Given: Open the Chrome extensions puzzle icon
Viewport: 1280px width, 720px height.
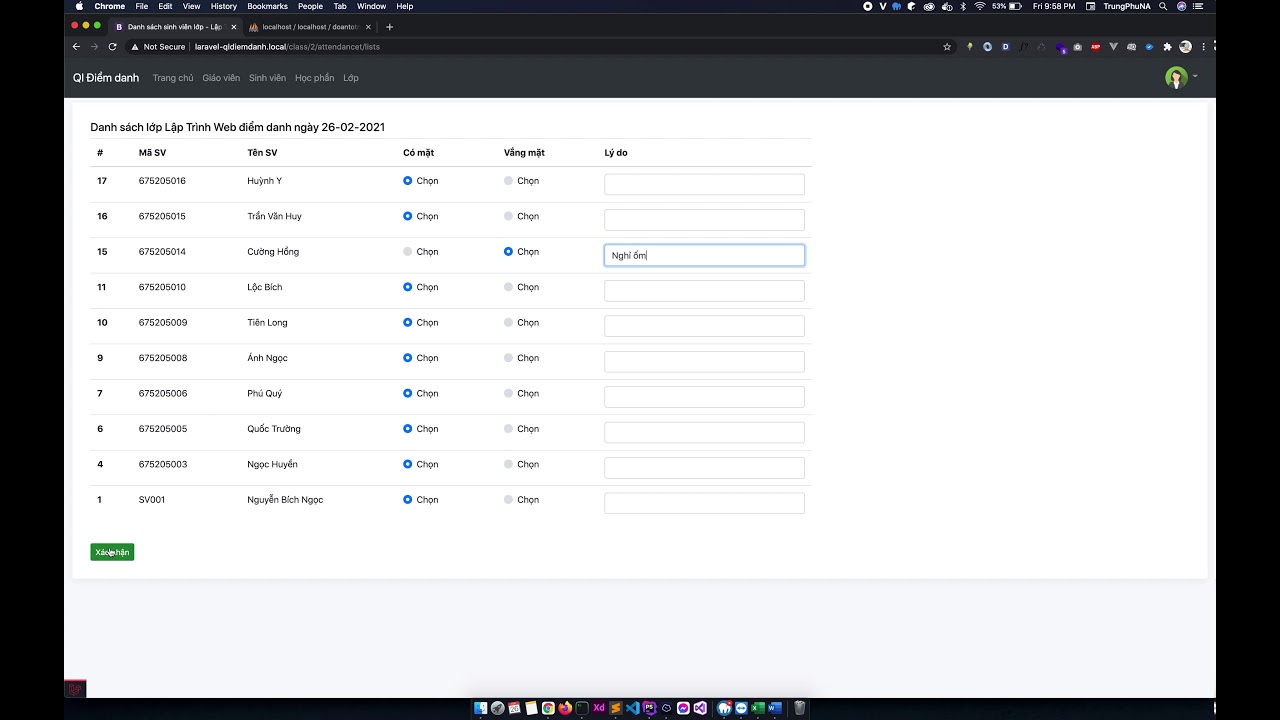Looking at the screenshot, I should click(1167, 46).
